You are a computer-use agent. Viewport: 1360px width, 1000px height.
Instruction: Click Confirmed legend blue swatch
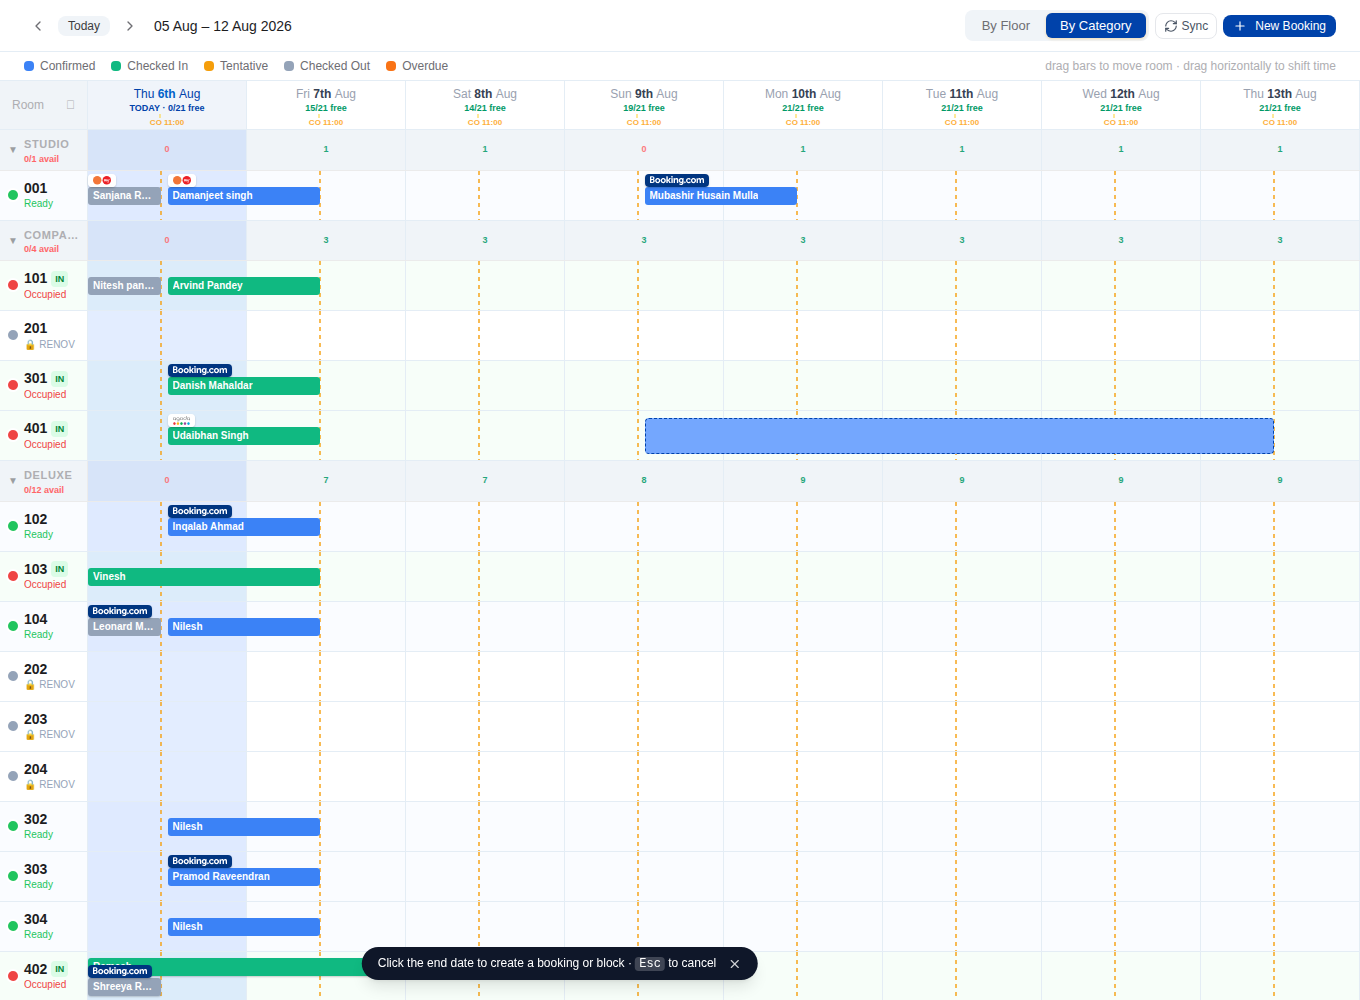(x=29, y=66)
